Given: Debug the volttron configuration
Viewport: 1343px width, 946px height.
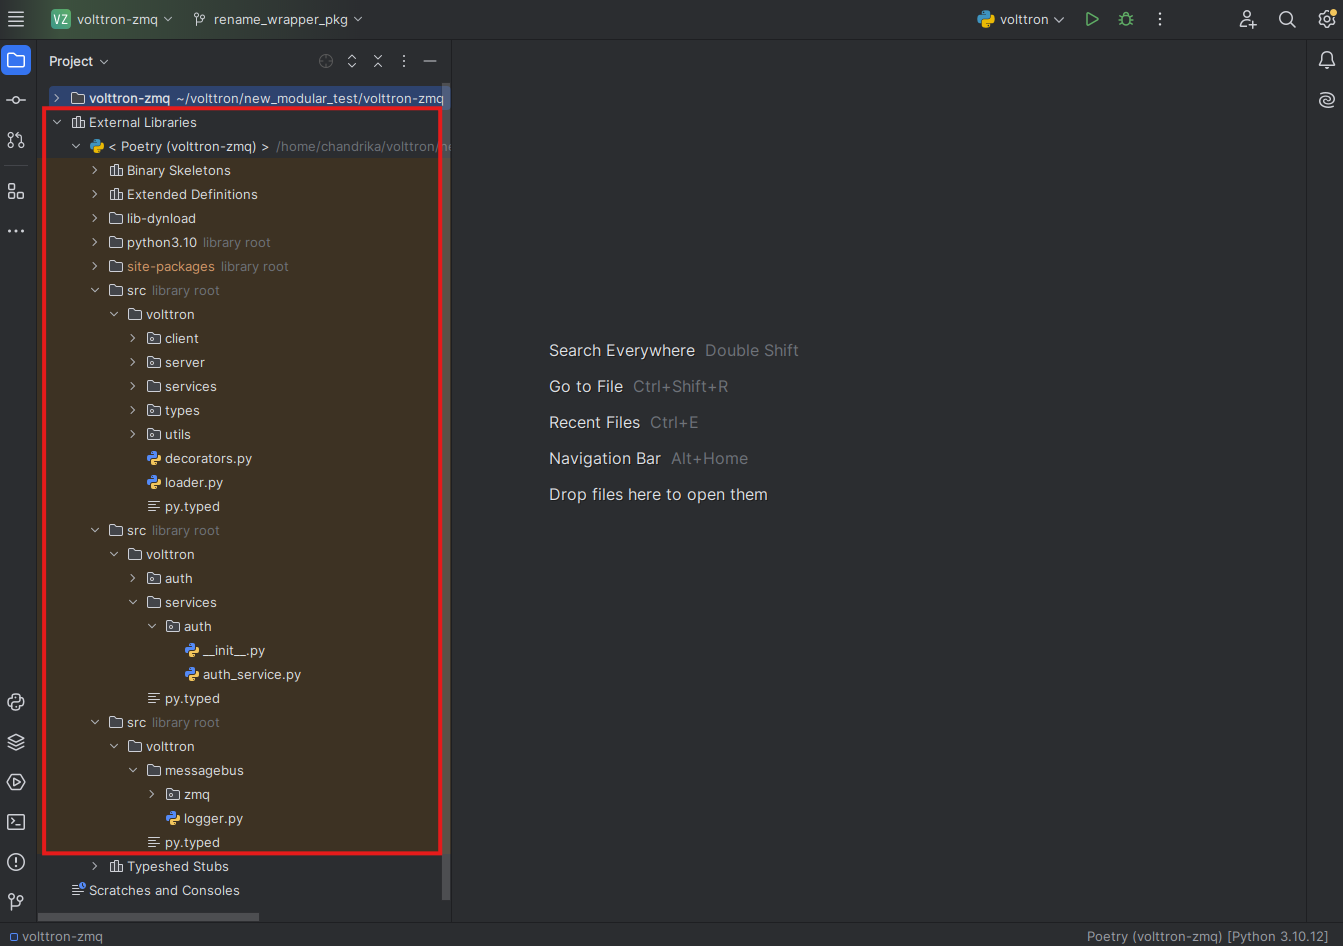Looking at the screenshot, I should 1126,19.
